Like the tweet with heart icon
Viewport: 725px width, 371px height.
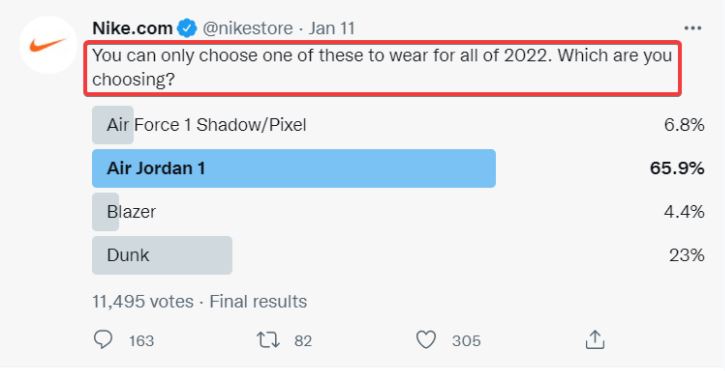426,340
